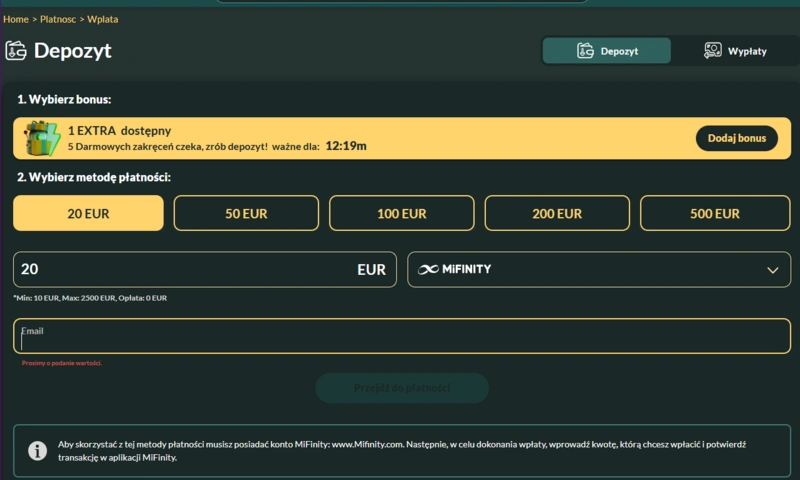Click the Przejdź do płatności button
The width and height of the screenshot is (800, 480).
[x=402, y=388]
